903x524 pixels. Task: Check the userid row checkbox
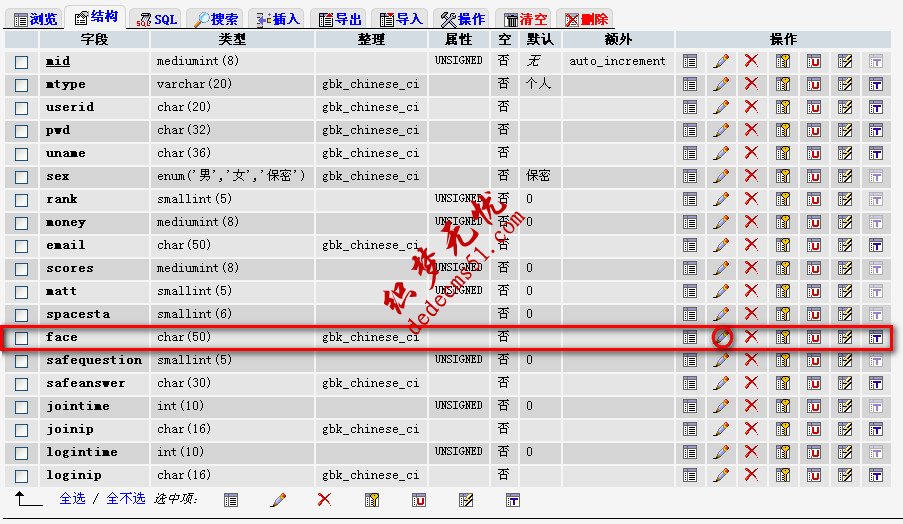[x=21, y=108]
